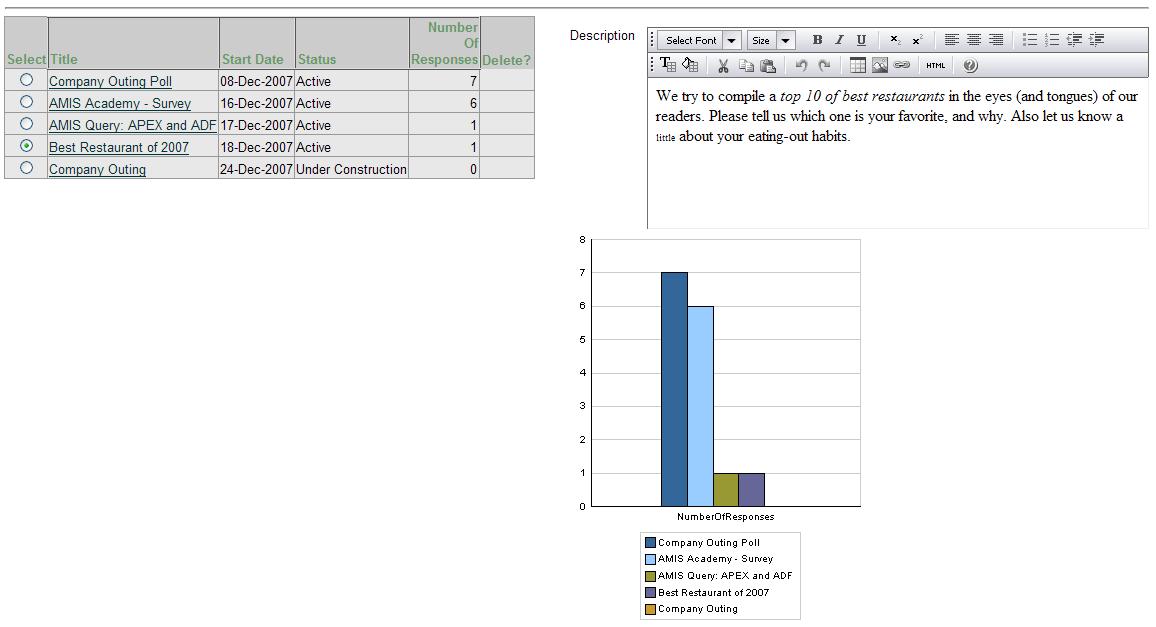This screenshot has height=627, width=1156.
Task: Open the editor help icon
Action: (970, 66)
